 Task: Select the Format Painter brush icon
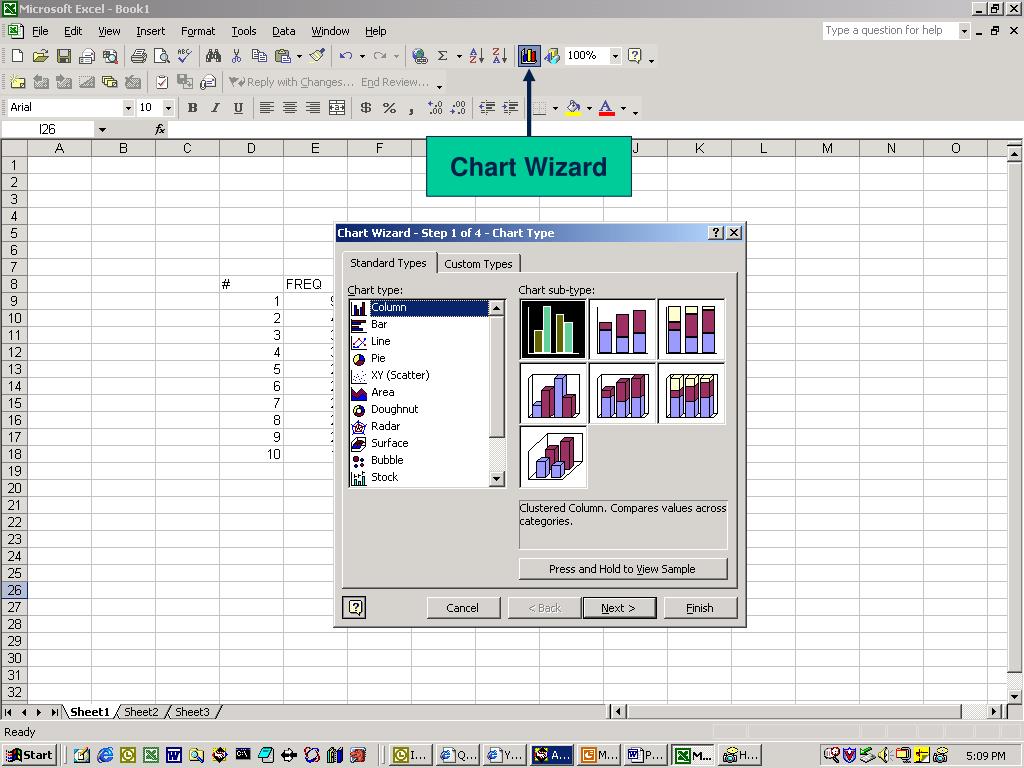tap(317, 56)
